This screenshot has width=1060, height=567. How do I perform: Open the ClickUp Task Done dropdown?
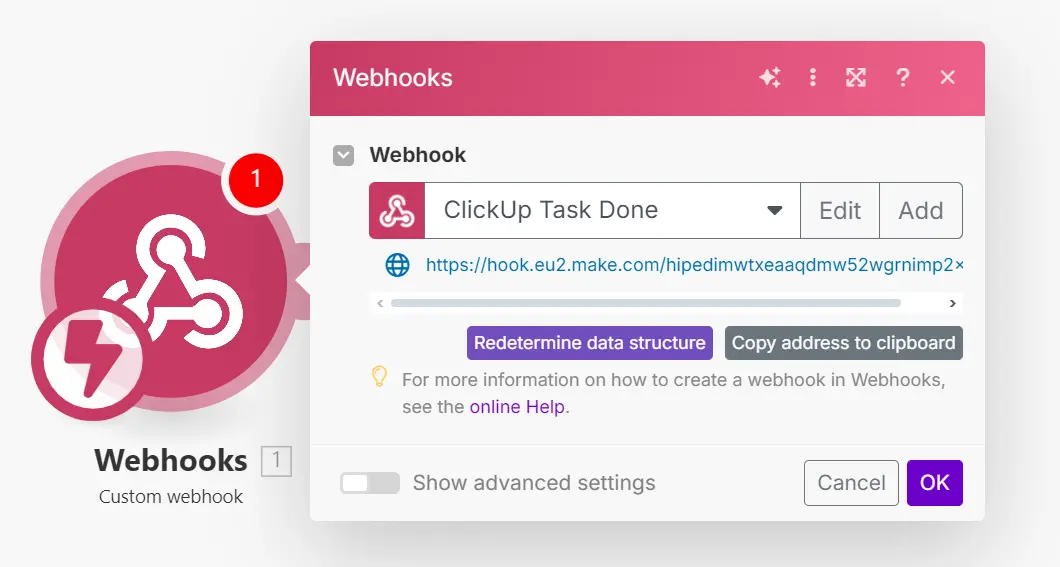pyautogui.click(x=612, y=210)
